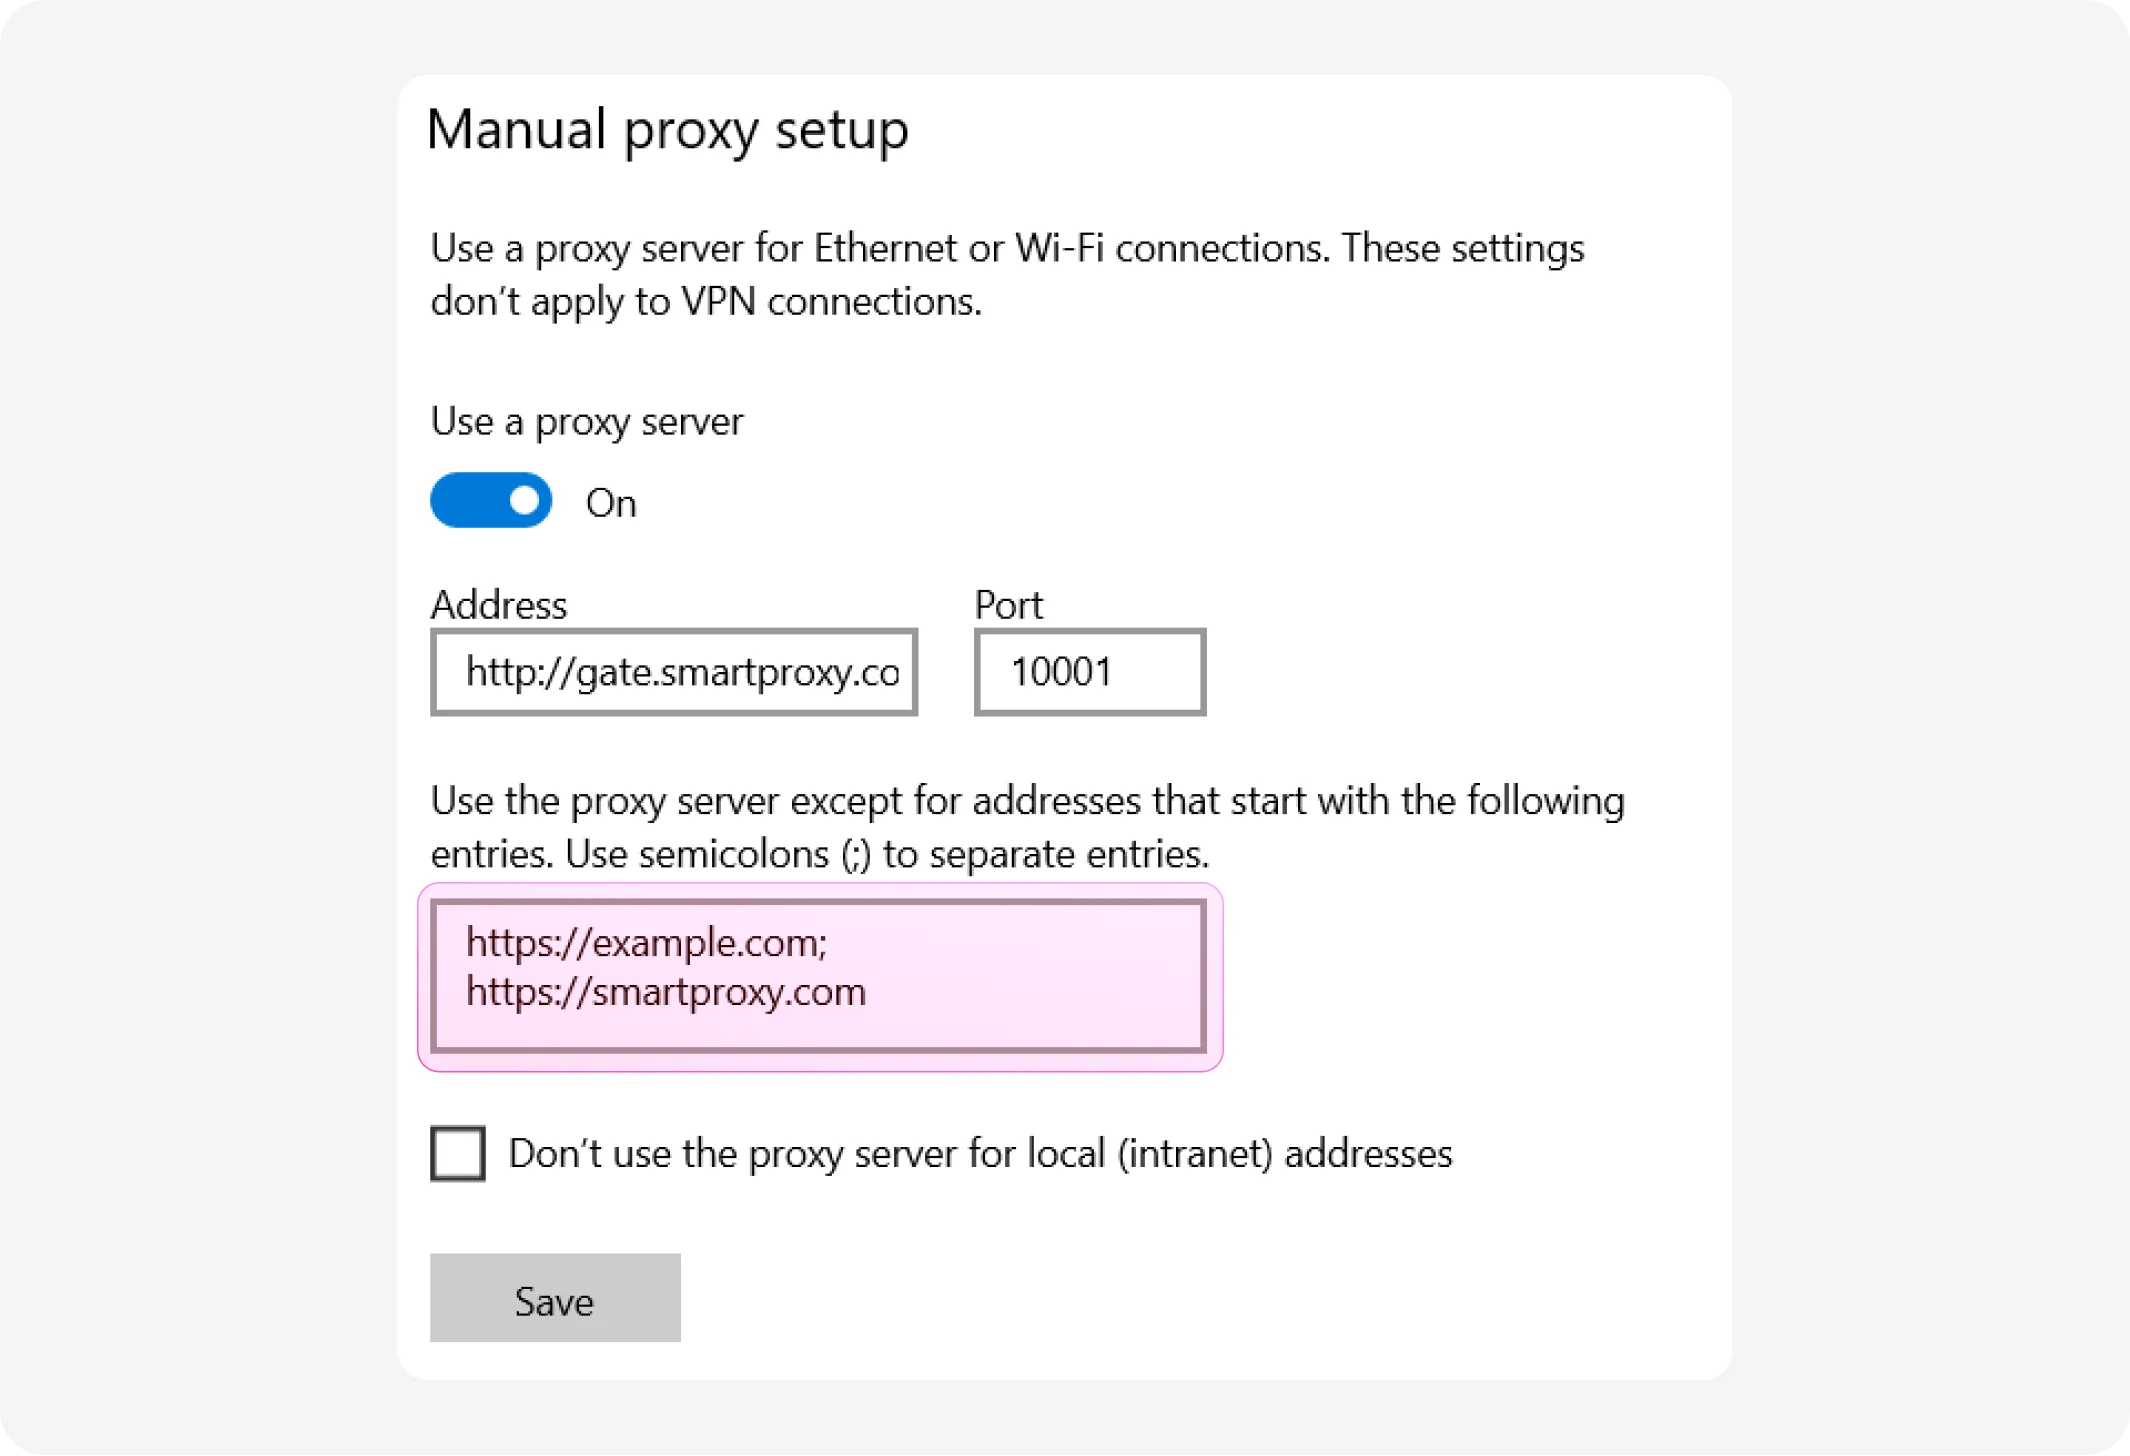Viewport: 2130px width, 1456px height.
Task: Click the white knob of the proxy toggle
Action: 524,500
